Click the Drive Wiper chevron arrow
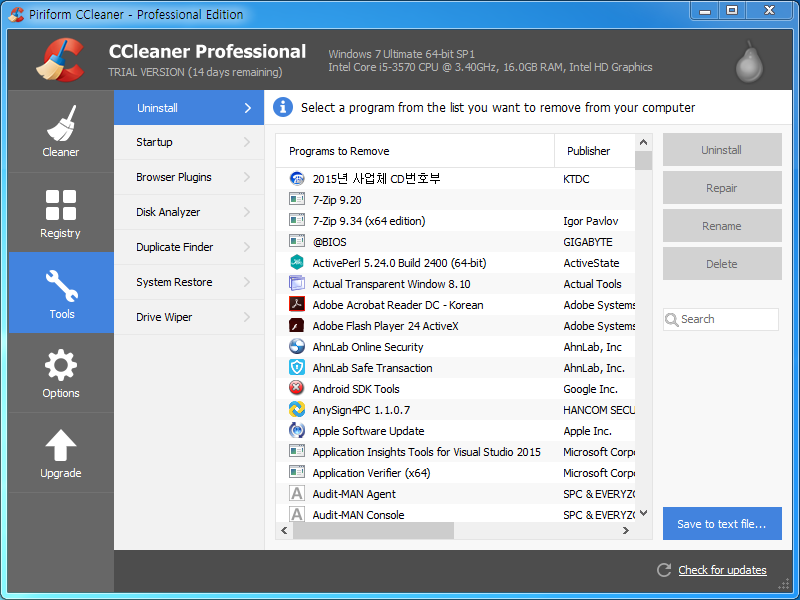Screen dimensions: 800x600 (x=247, y=317)
